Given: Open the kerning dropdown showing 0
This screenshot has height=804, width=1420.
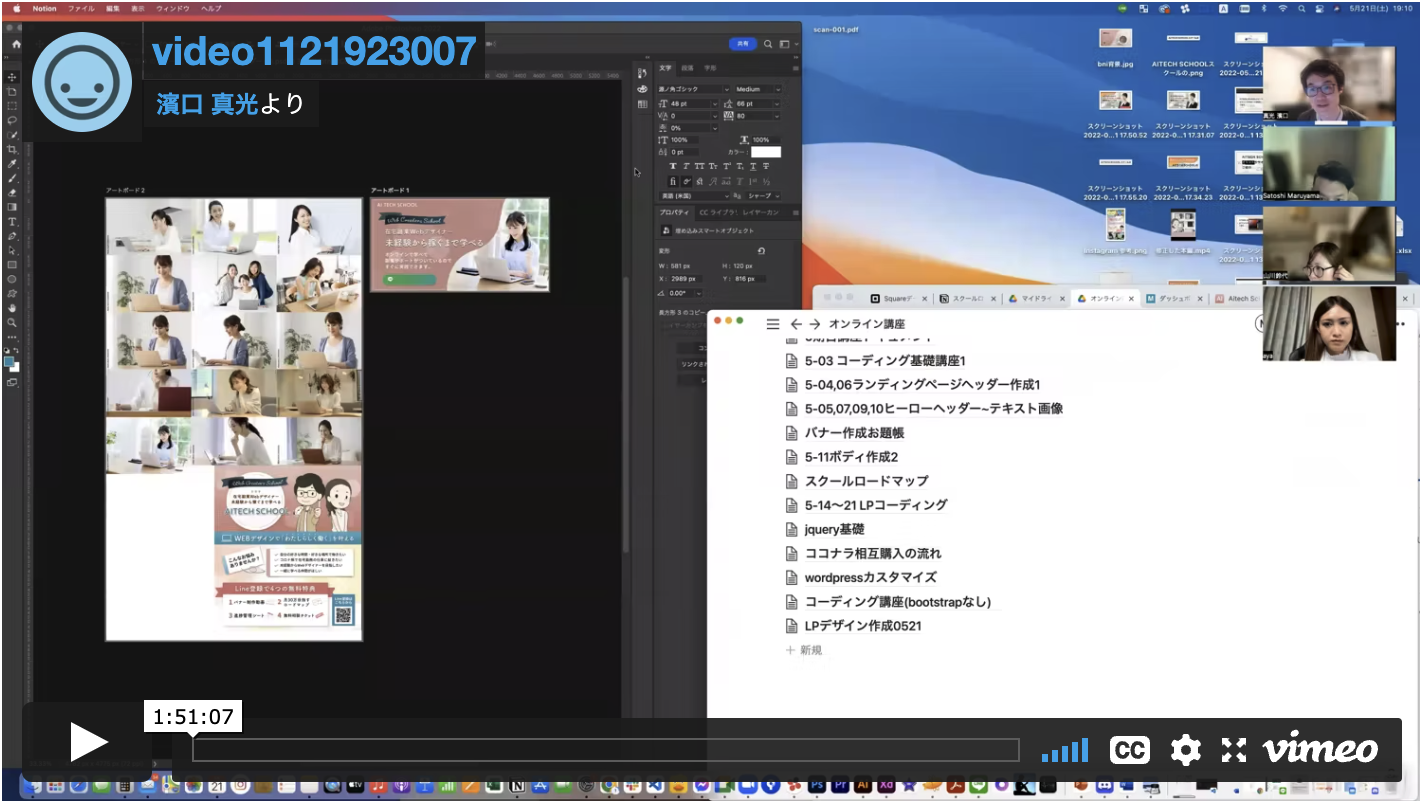Looking at the screenshot, I should (x=693, y=116).
